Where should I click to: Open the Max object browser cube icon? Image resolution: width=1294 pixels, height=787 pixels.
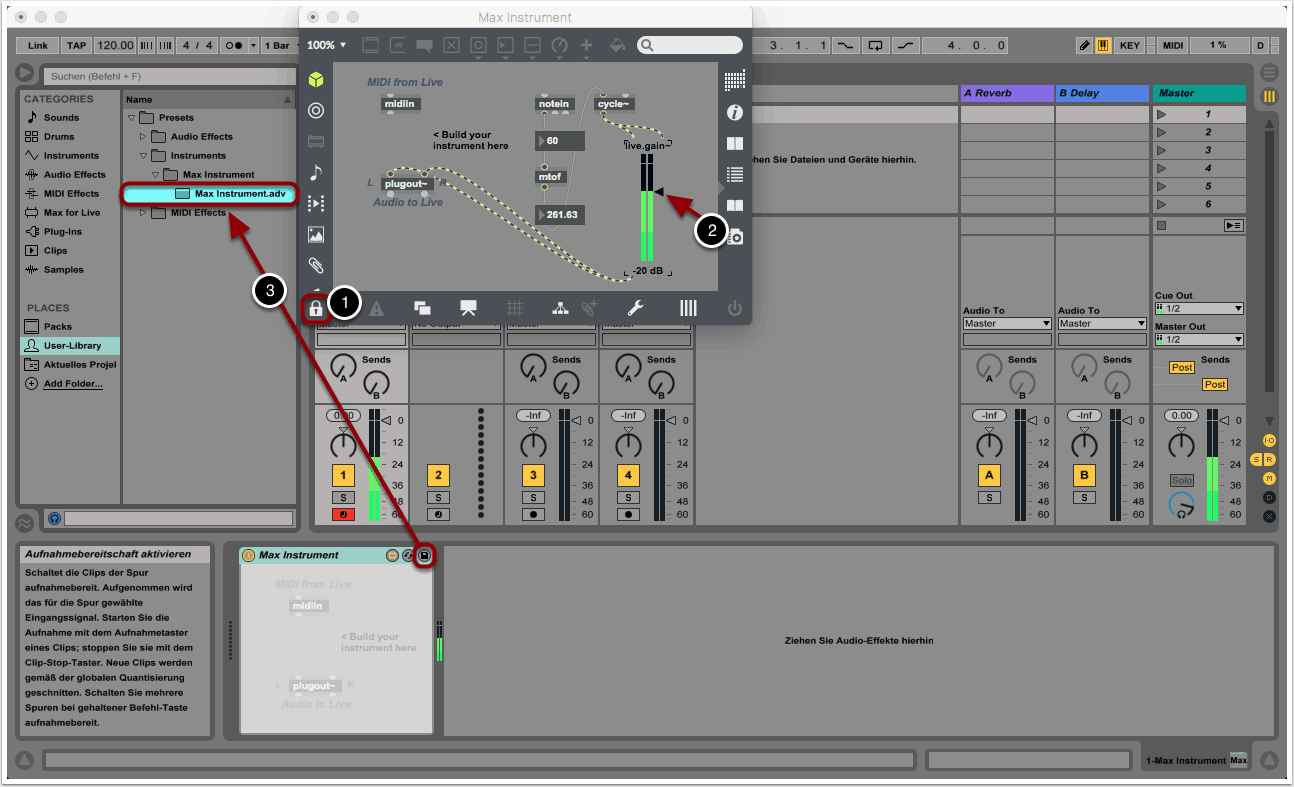point(316,80)
